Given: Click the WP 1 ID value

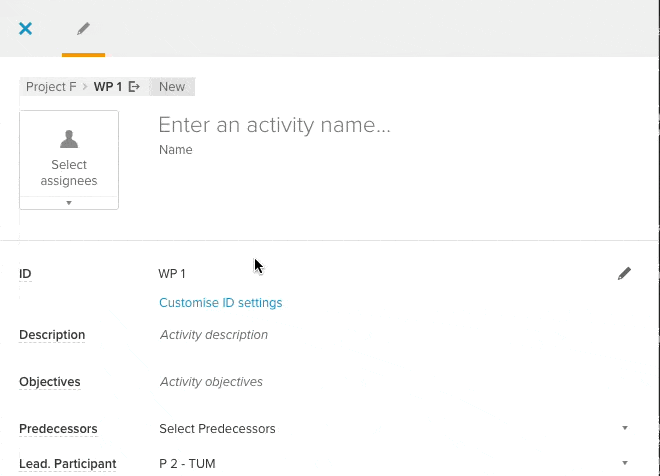Looking at the screenshot, I should [172, 274].
